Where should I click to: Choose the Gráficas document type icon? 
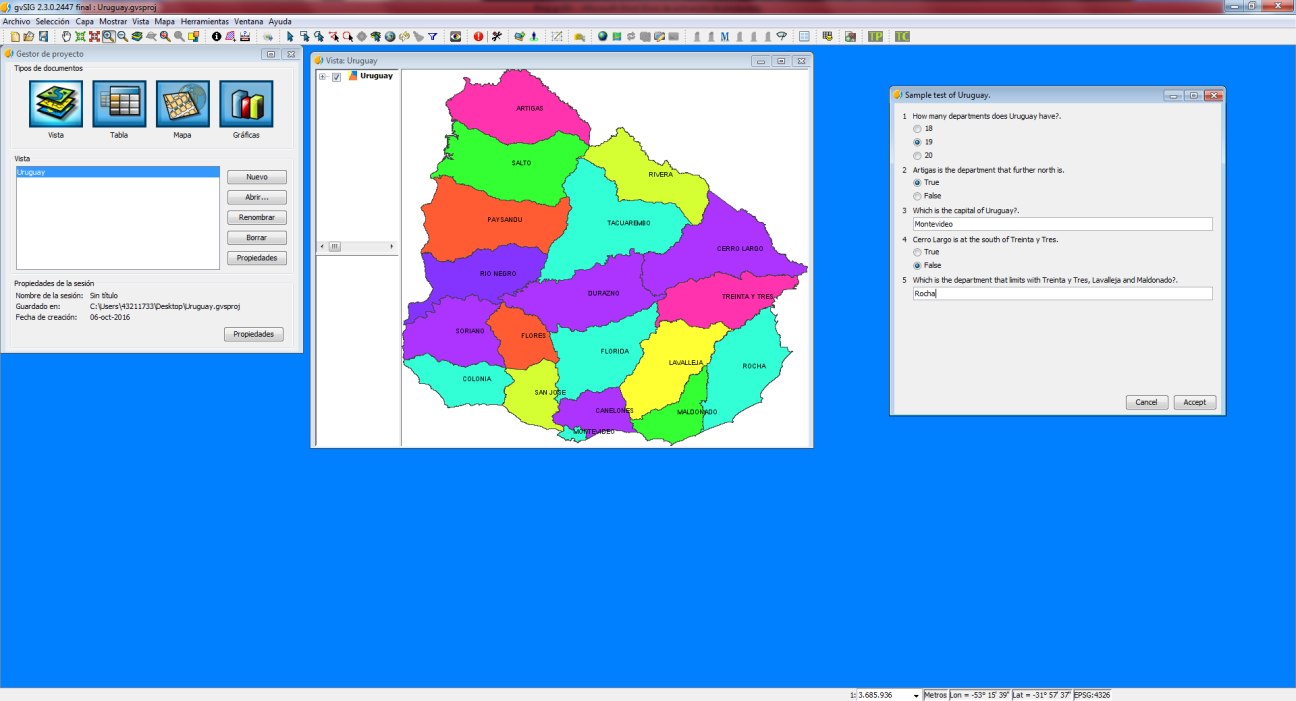(246, 105)
